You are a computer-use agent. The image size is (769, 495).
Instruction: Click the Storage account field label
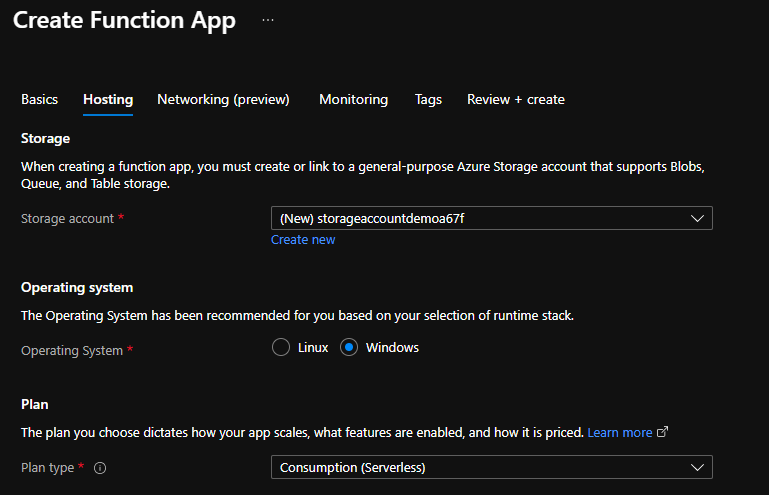(x=66, y=218)
